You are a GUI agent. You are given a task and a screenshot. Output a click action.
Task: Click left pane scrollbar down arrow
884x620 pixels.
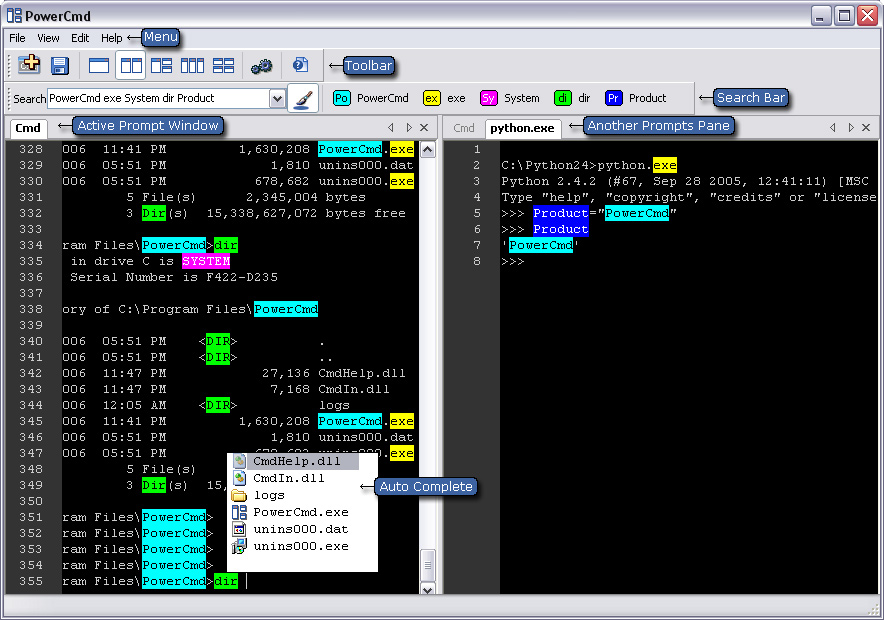click(428, 589)
